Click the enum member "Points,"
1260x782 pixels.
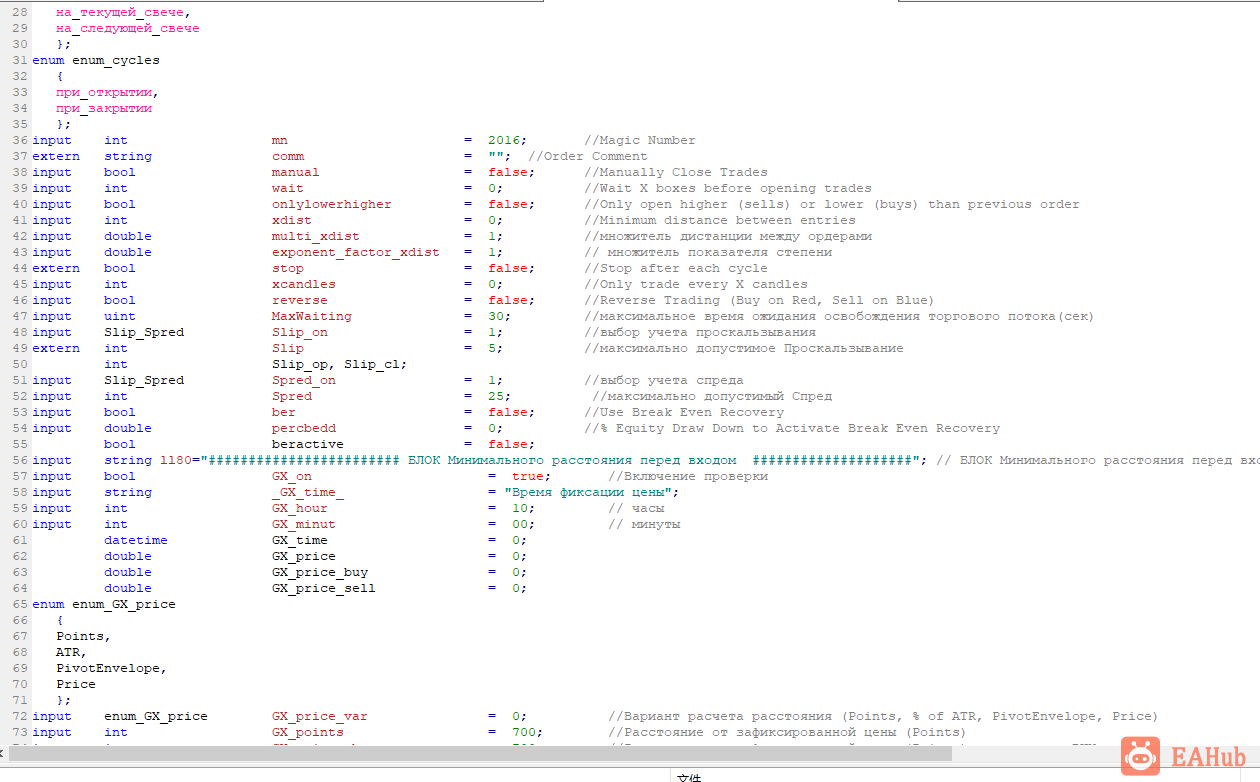84,636
